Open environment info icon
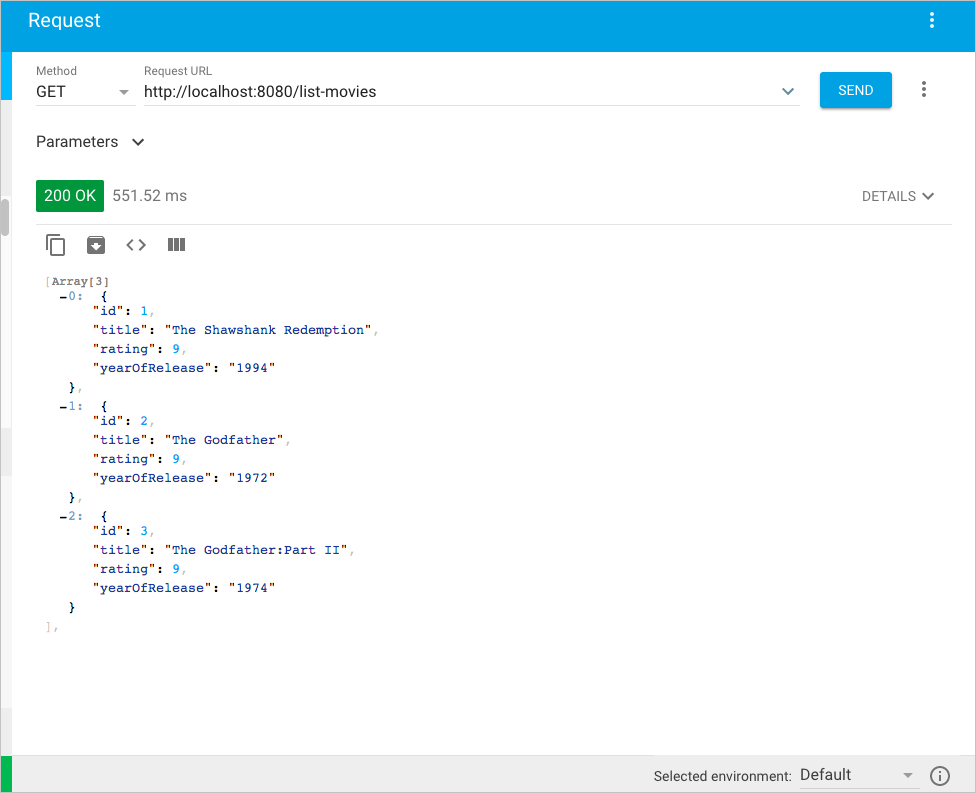Screen dimensions: 976x793 939,776
